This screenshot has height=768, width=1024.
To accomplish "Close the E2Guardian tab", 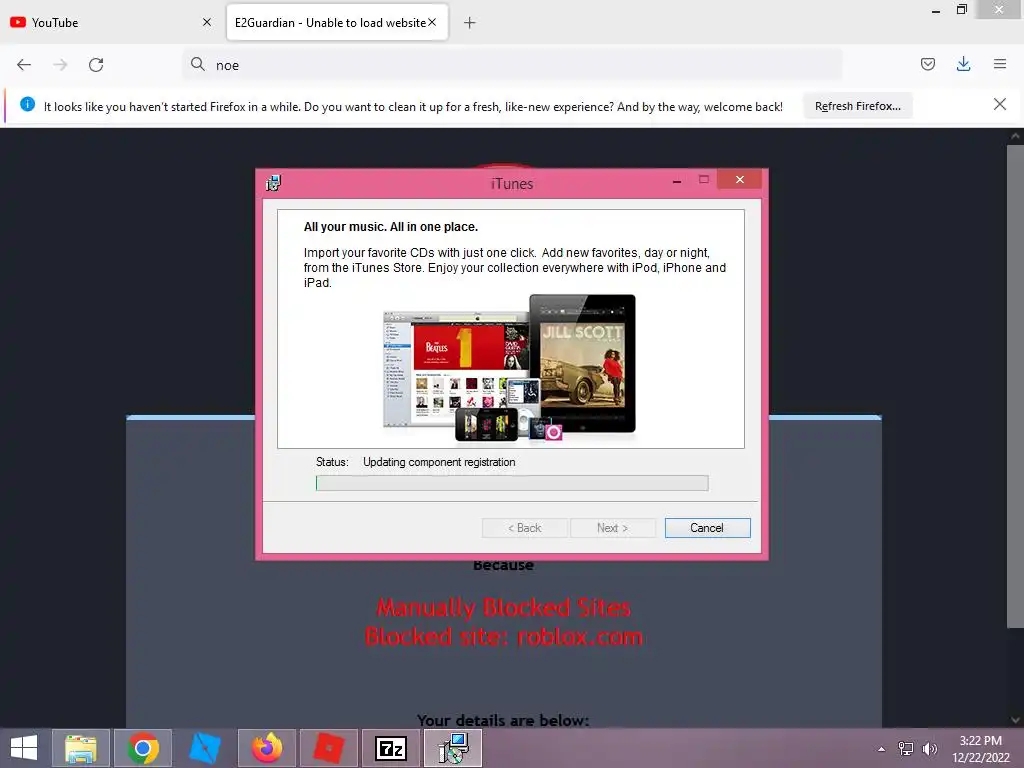I will (432, 22).
